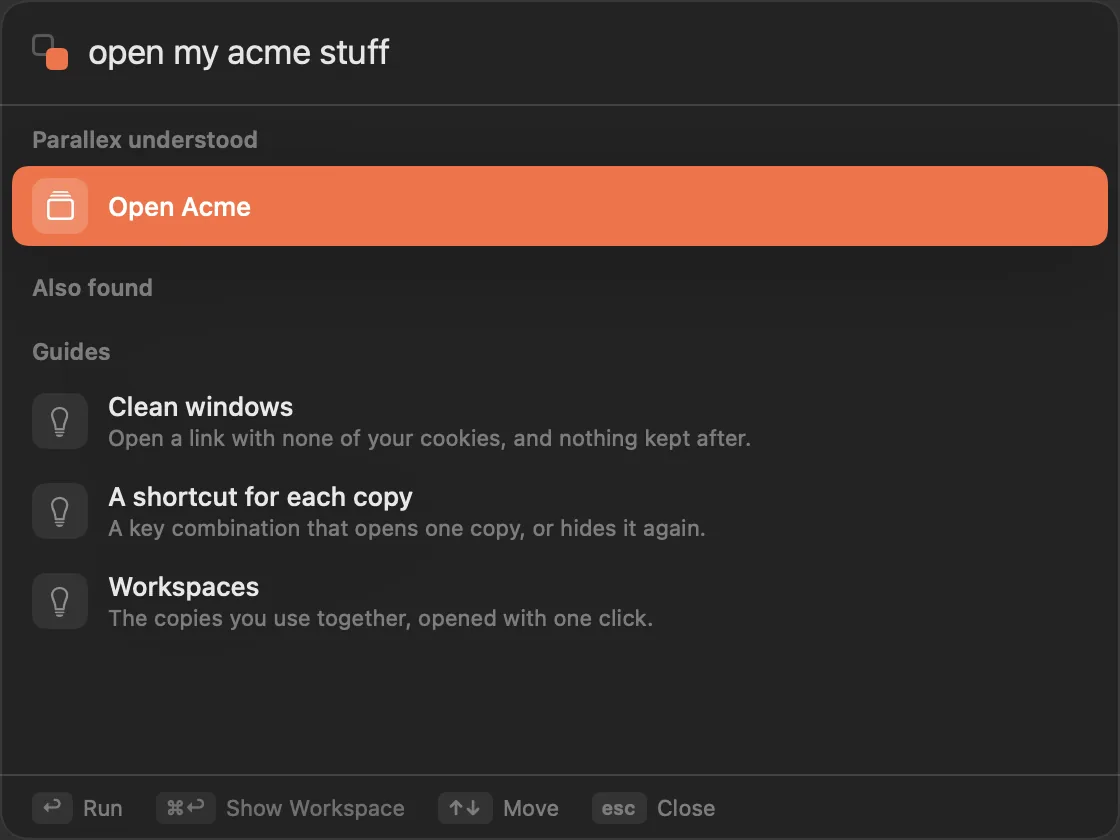Screen dimensions: 1120x840
Task: Click the "Guides" section heading
Action: [x=71, y=351]
